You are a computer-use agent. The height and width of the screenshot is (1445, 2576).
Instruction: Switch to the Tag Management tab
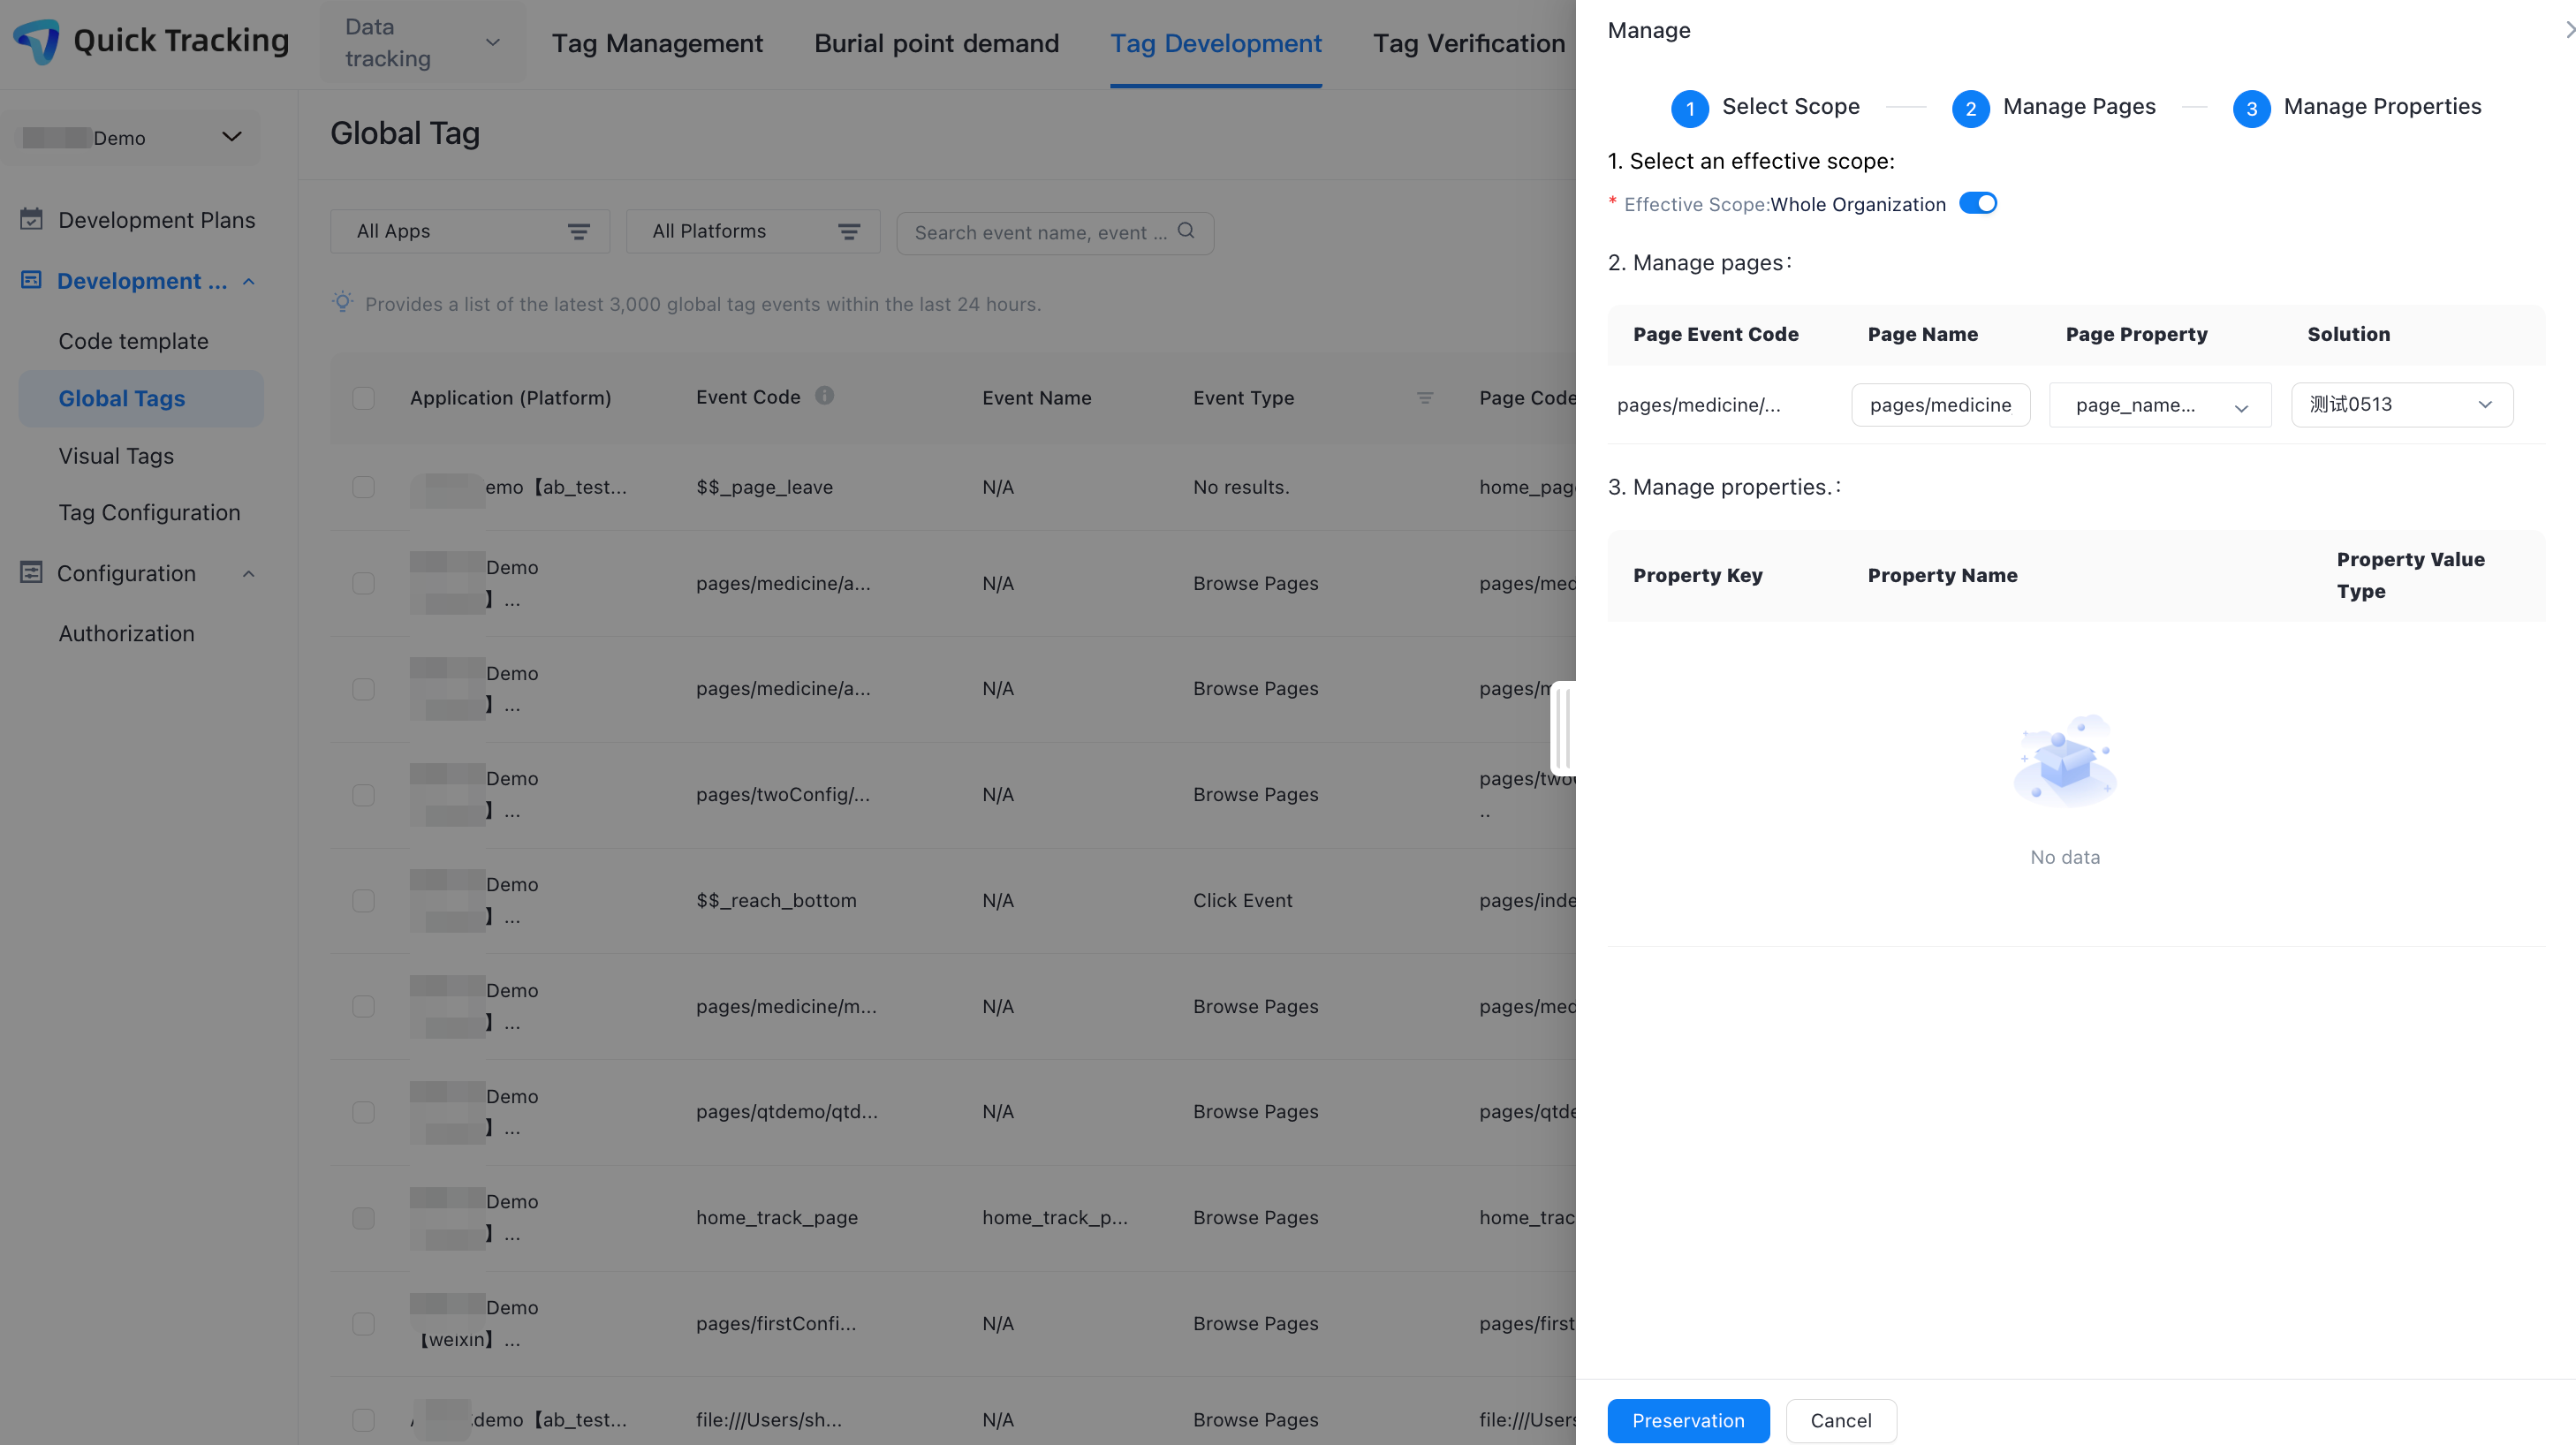[x=657, y=43]
